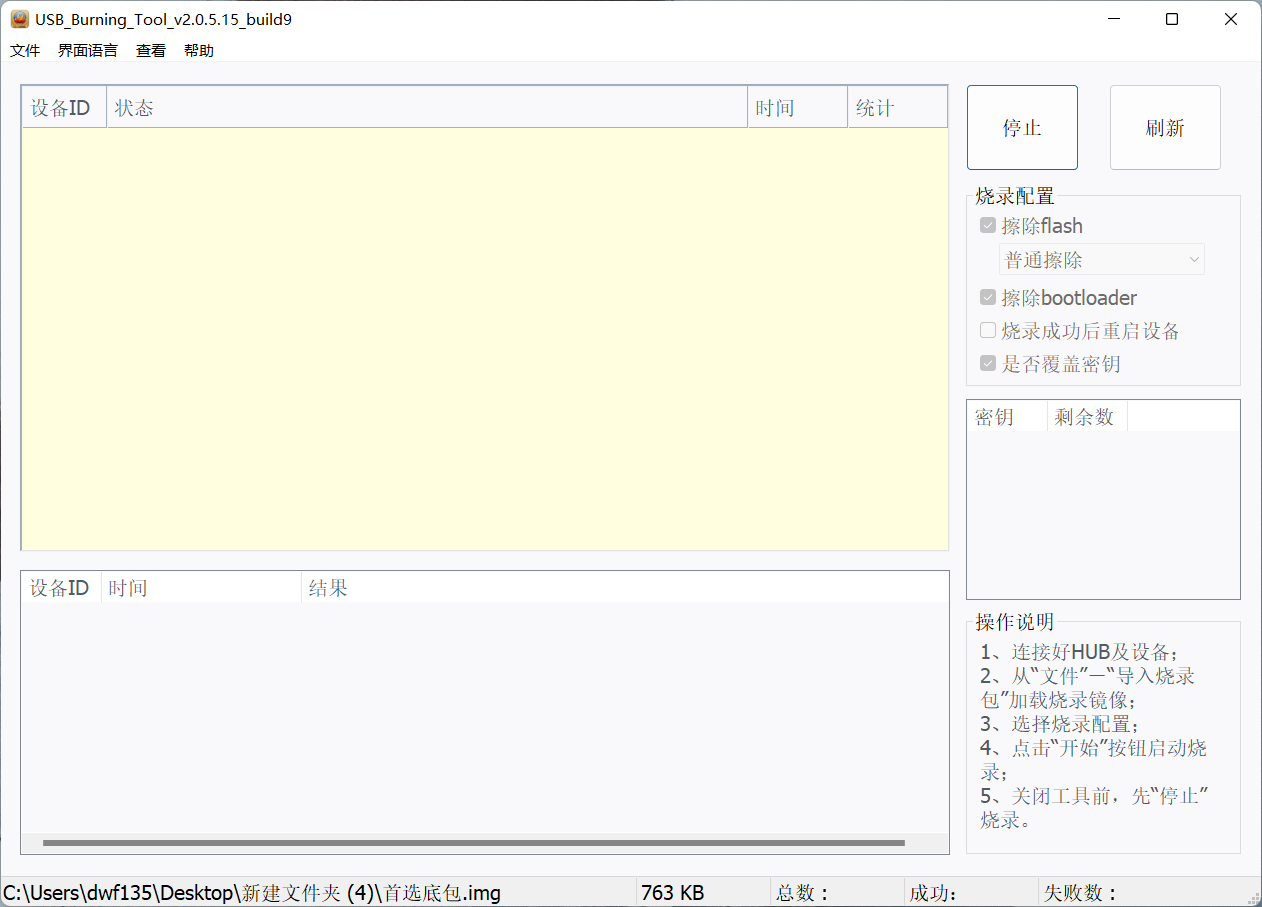Click the 时间 column header in upper table
Screen dimensions: 1262x907
[x=797, y=108]
